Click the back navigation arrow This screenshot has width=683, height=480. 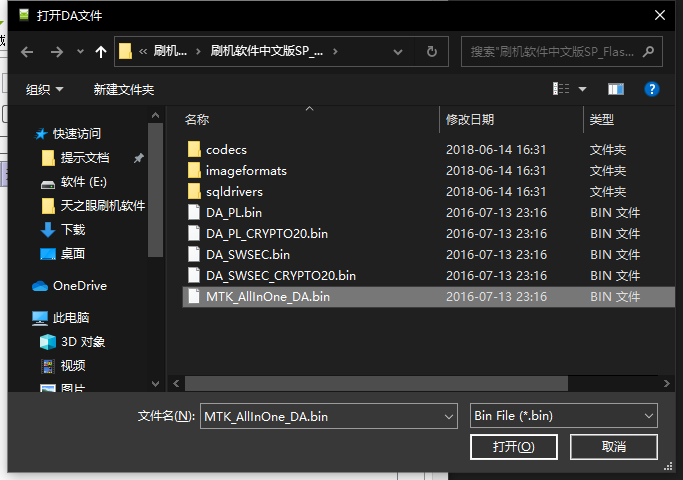pyautogui.click(x=27, y=51)
